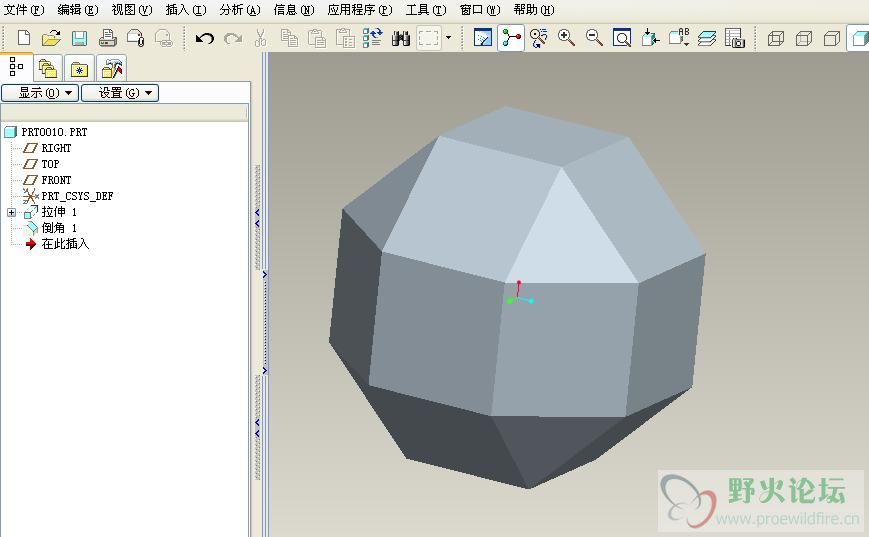The width and height of the screenshot is (869, 537).
Task: Click the Paste Special icon
Action: point(345,38)
